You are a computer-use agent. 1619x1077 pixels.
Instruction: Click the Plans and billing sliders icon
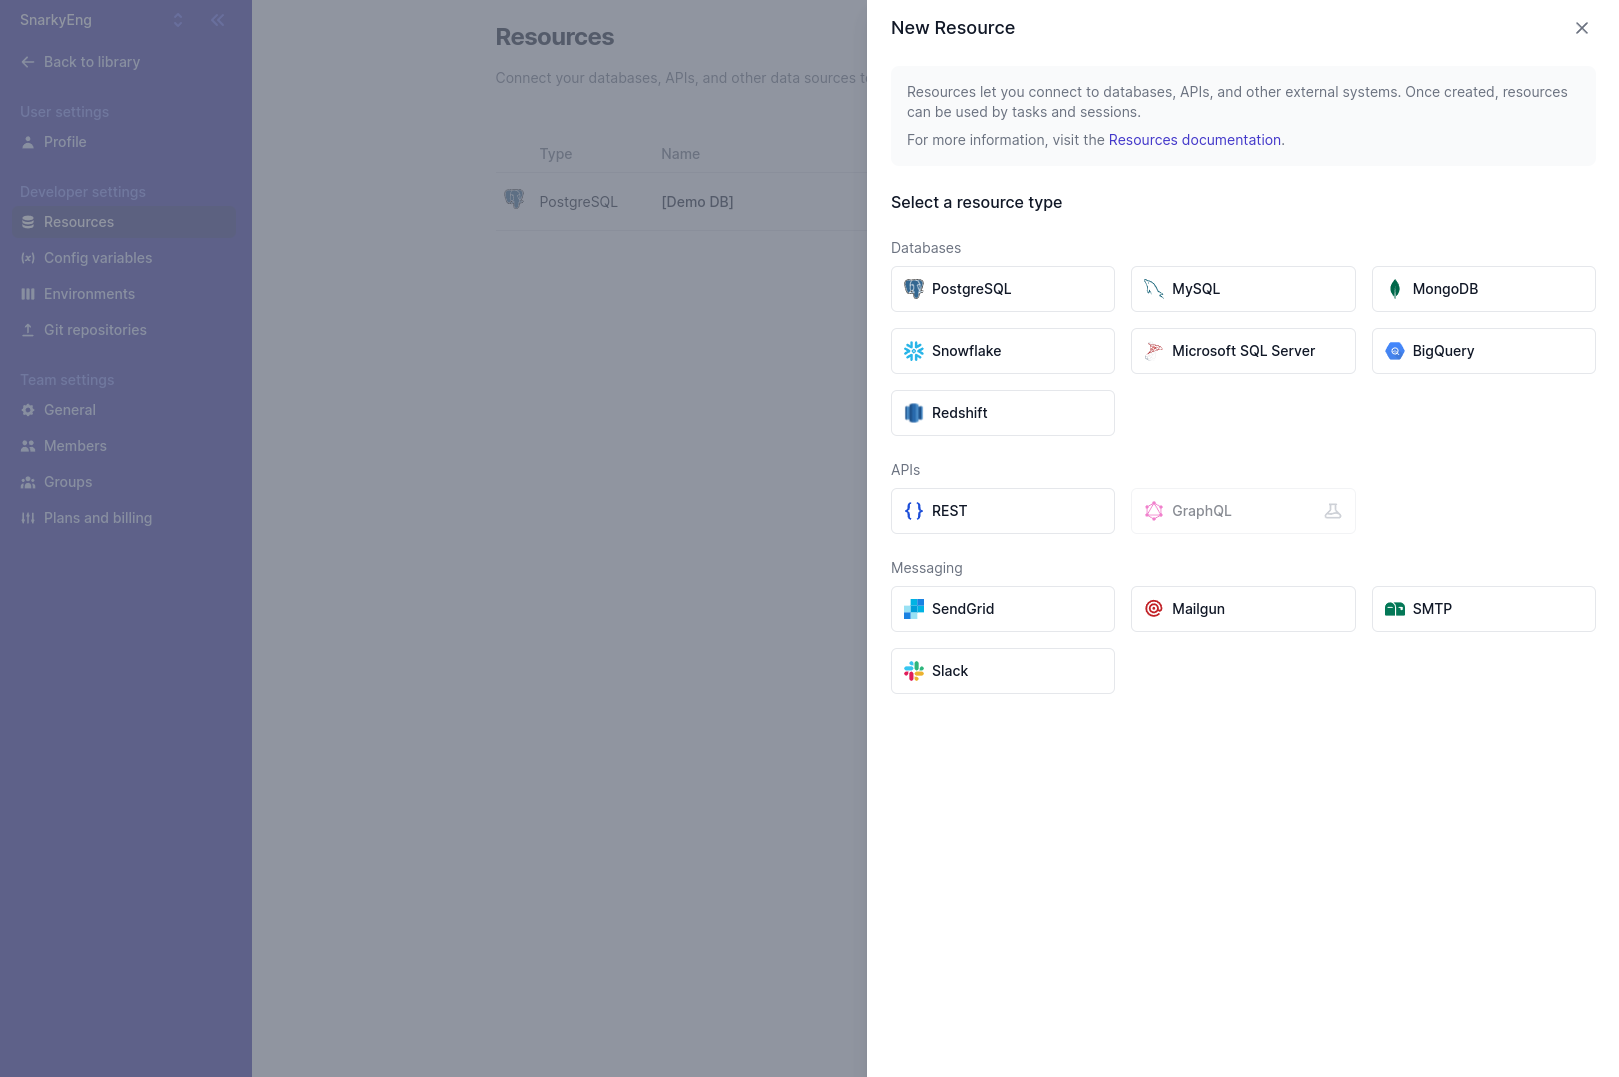coord(28,518)
